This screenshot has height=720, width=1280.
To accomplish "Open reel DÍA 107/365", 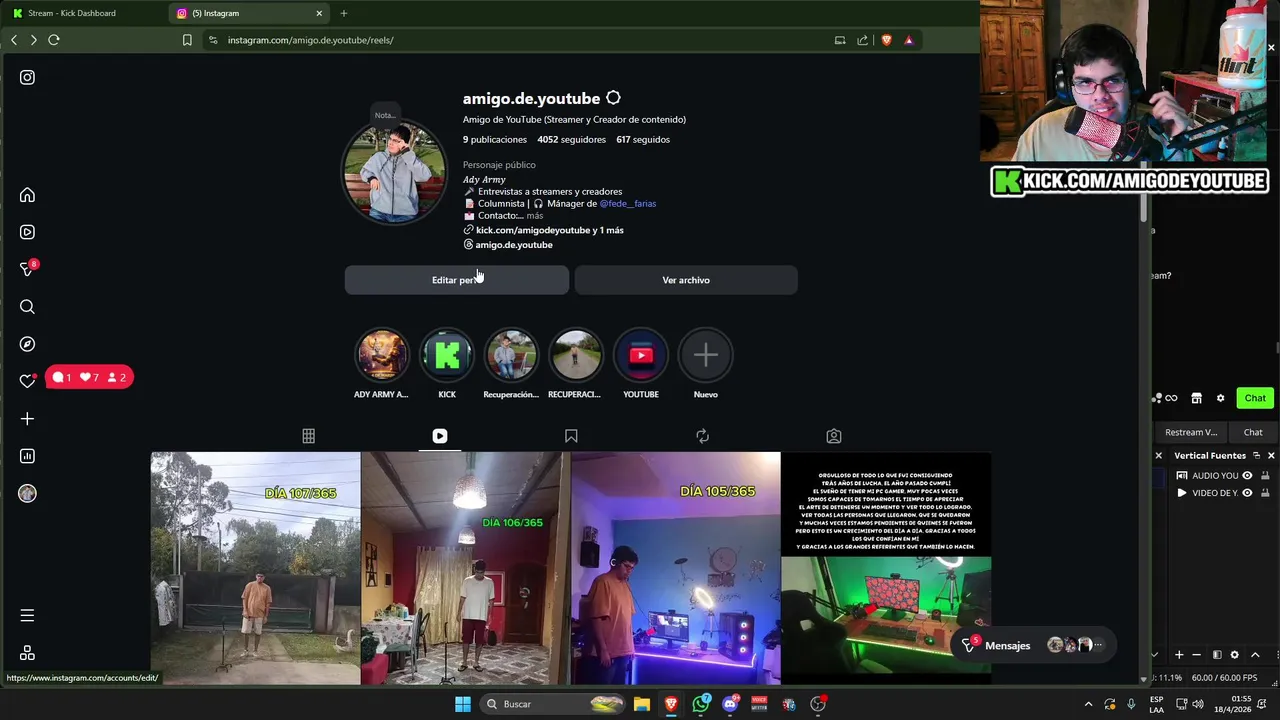I will [255, 568].
